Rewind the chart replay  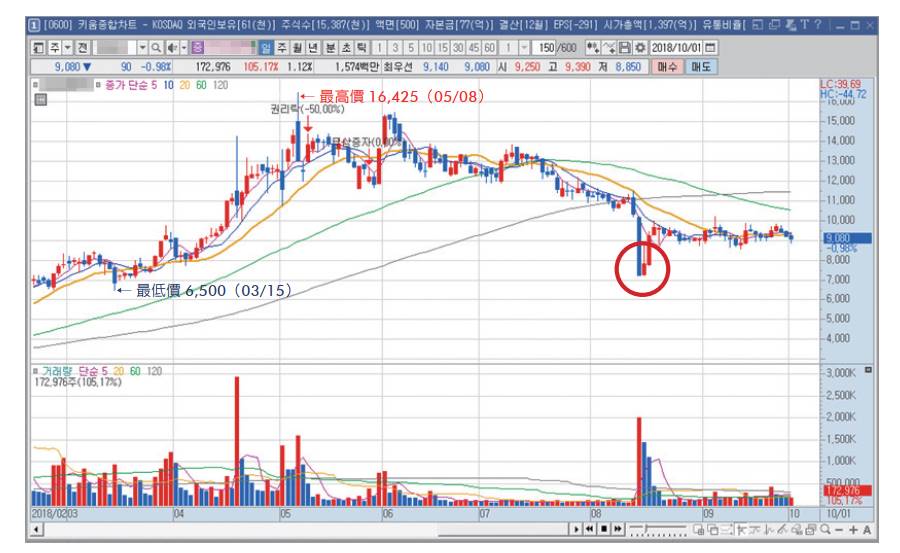(x=589, y=529)
